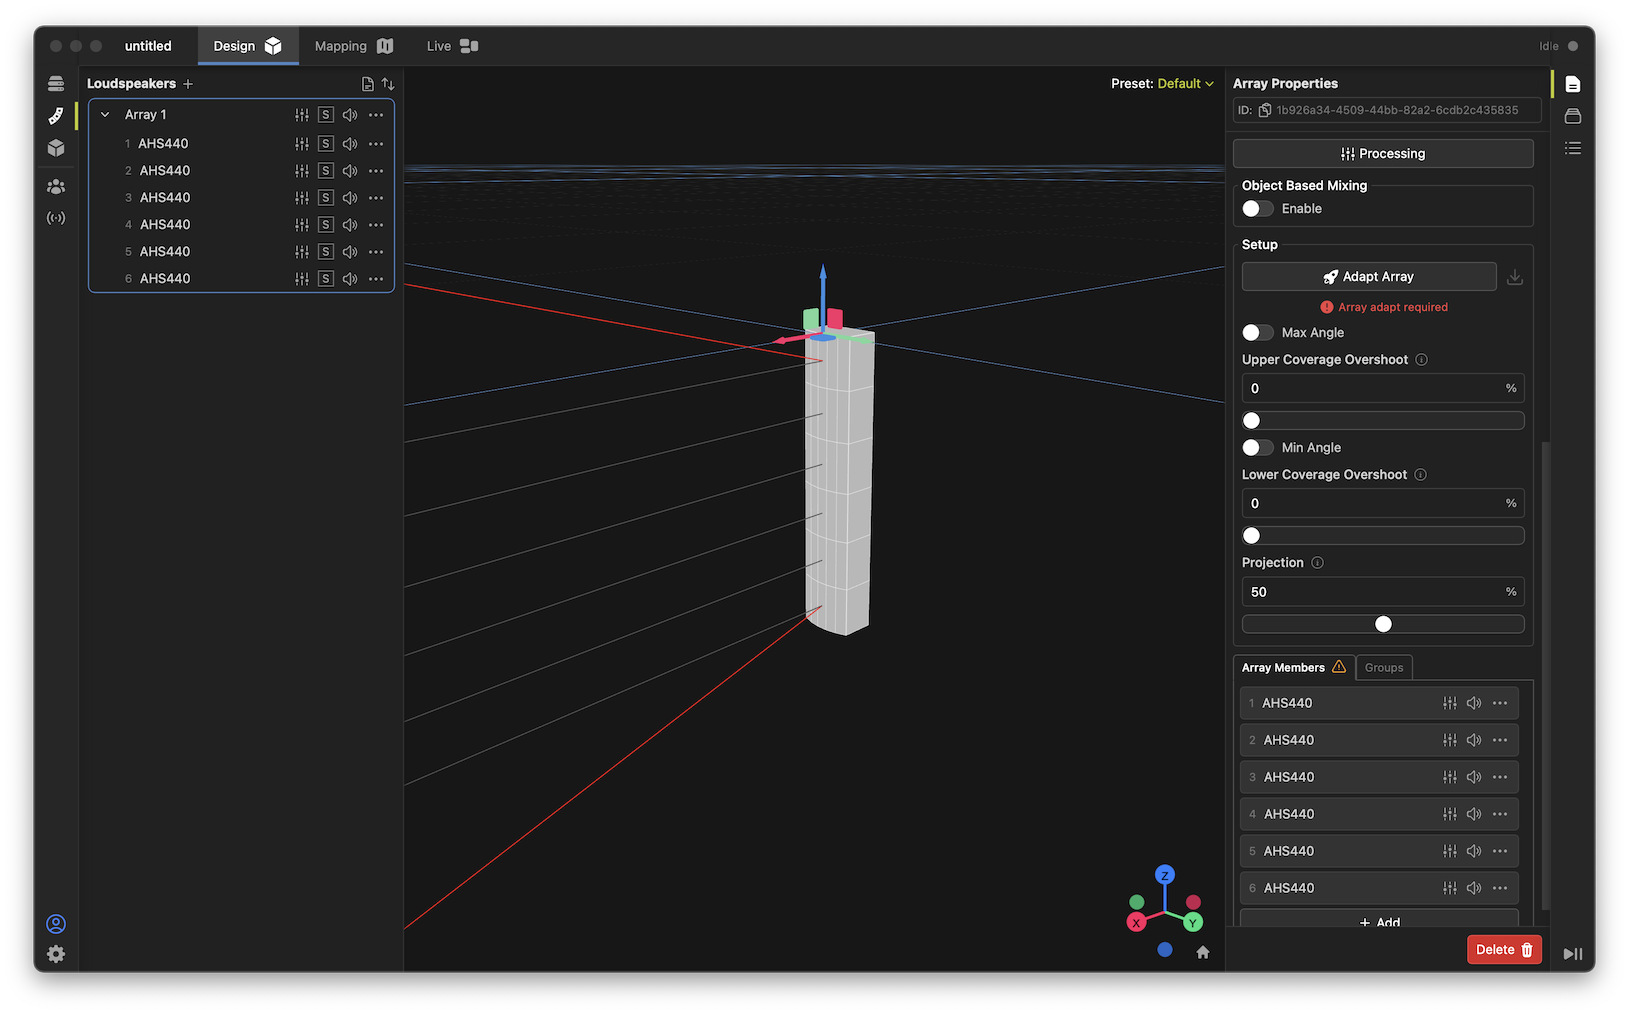Click the home view icon in viewport
Viewport: 1629px width, 1014px height.
1203,952
